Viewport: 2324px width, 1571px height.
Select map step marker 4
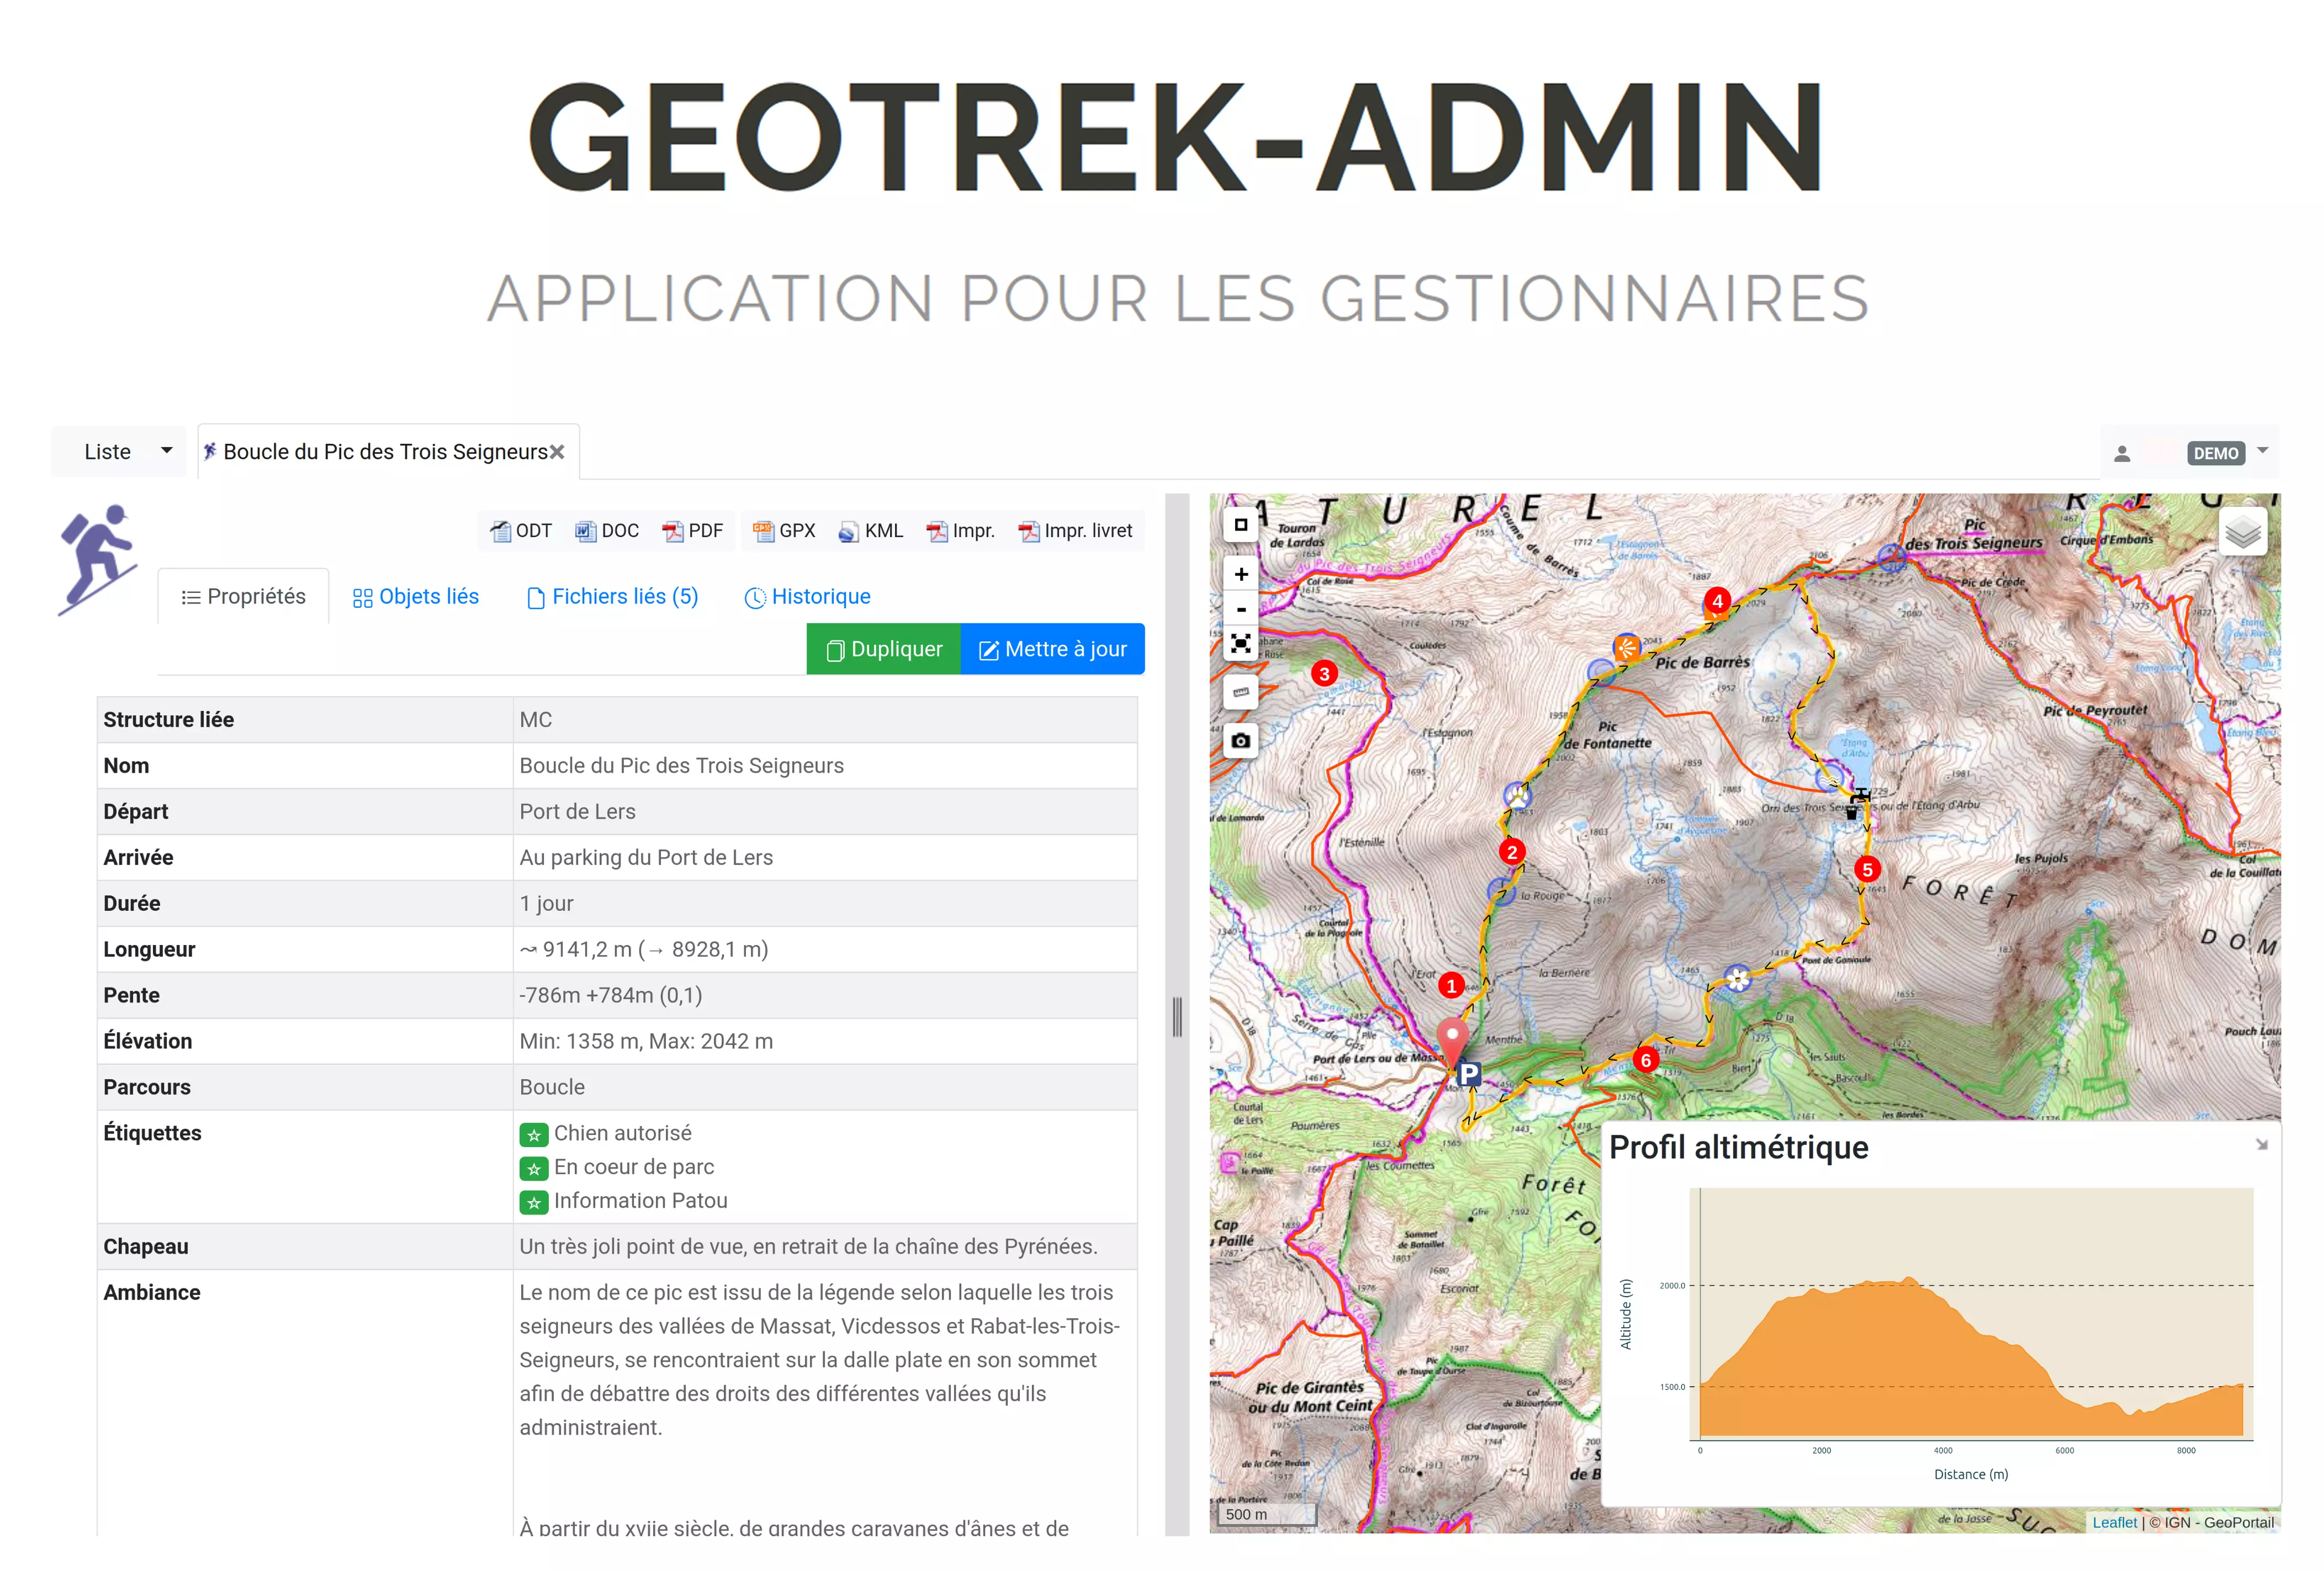(1717, 601)
